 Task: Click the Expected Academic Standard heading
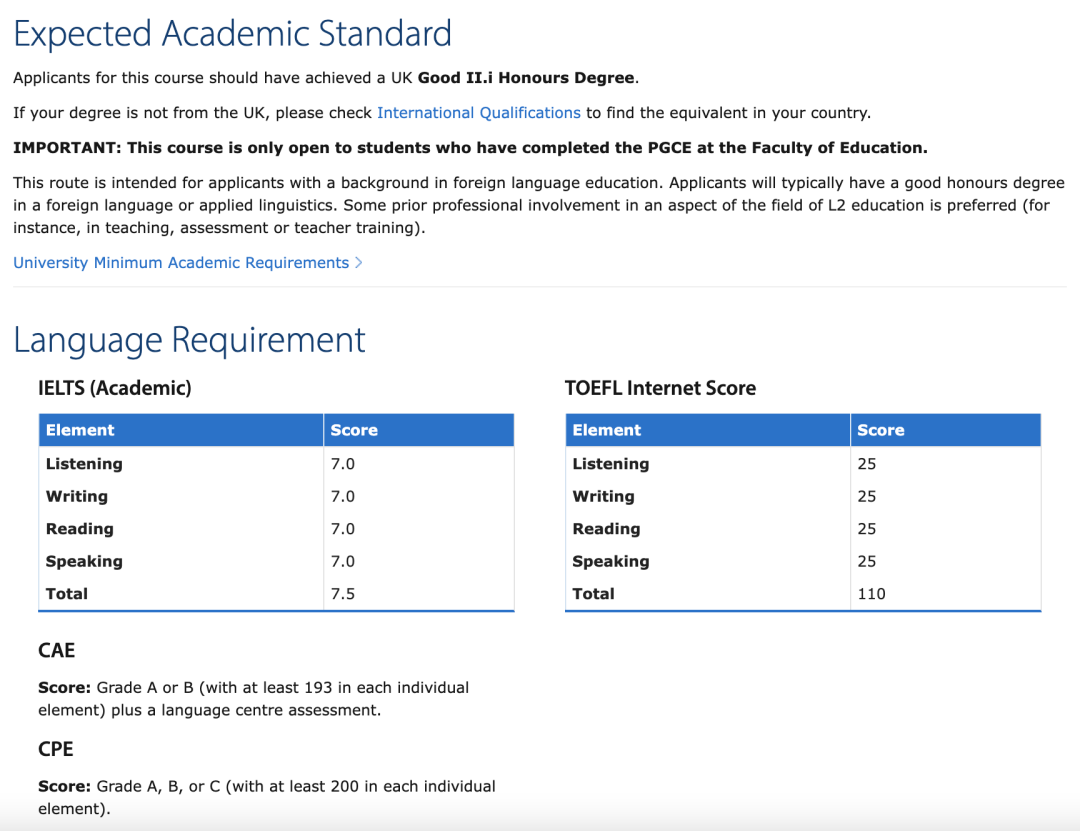[x=232, y=35]
